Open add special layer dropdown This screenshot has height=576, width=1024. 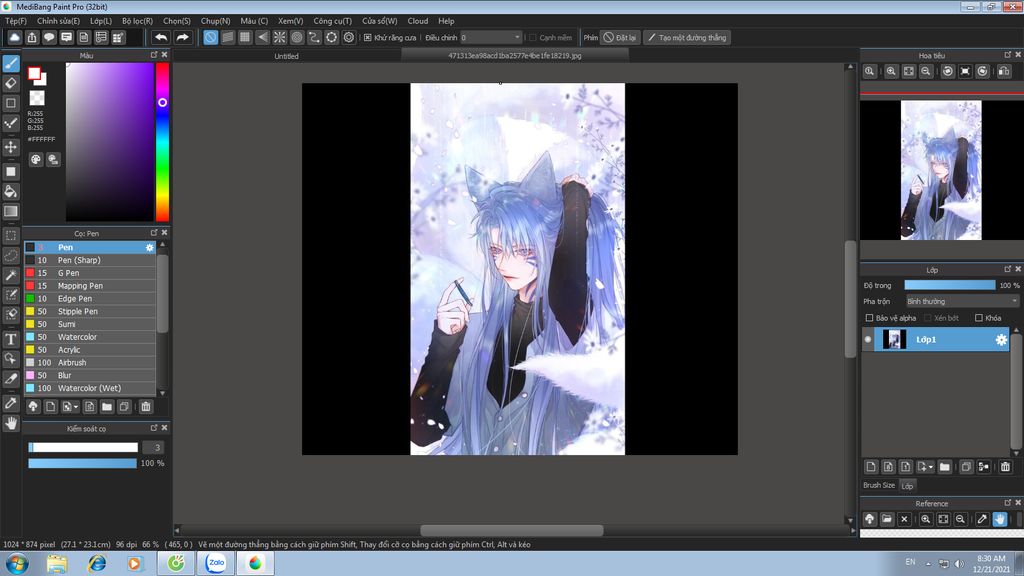(925, 466)
